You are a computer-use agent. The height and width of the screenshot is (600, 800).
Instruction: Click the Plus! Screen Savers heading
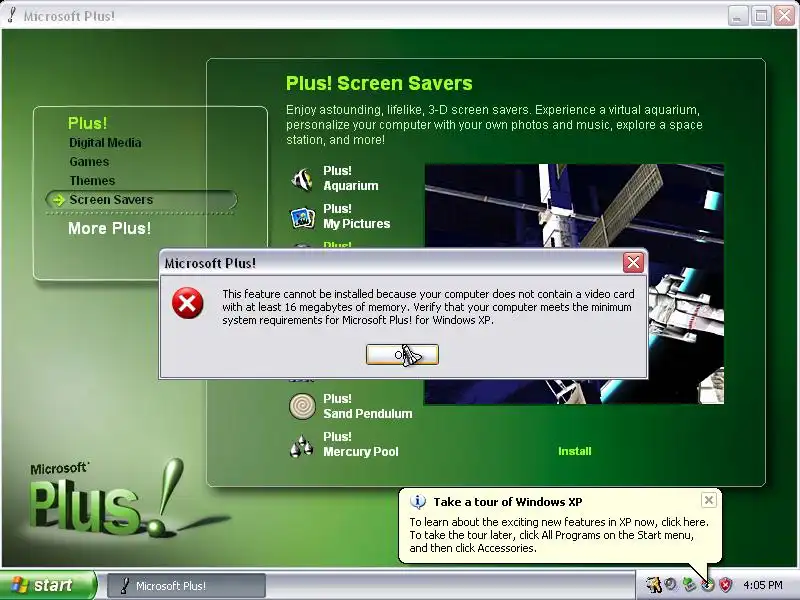tap(379, 83)
